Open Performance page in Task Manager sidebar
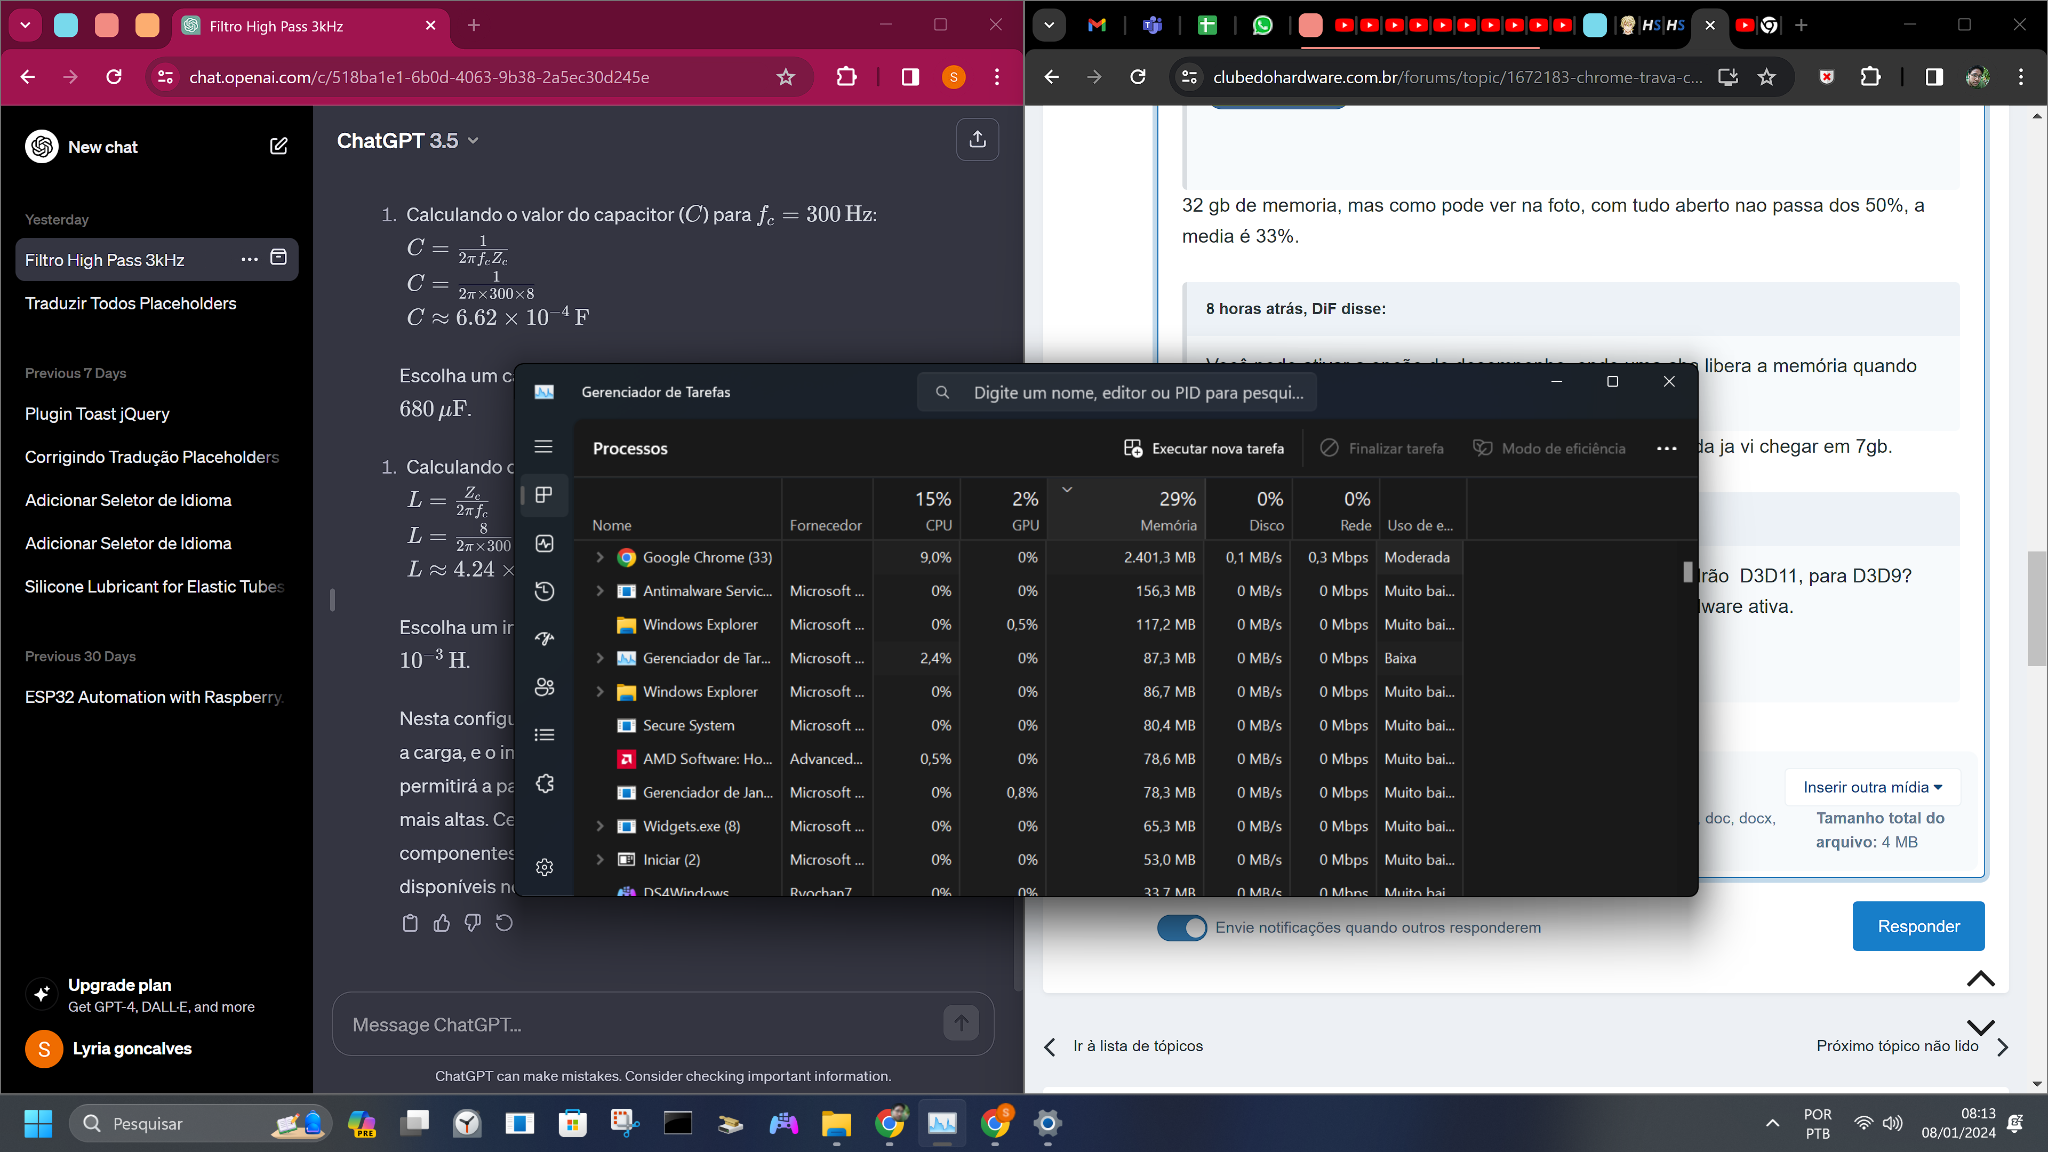 tap(544, 543)
